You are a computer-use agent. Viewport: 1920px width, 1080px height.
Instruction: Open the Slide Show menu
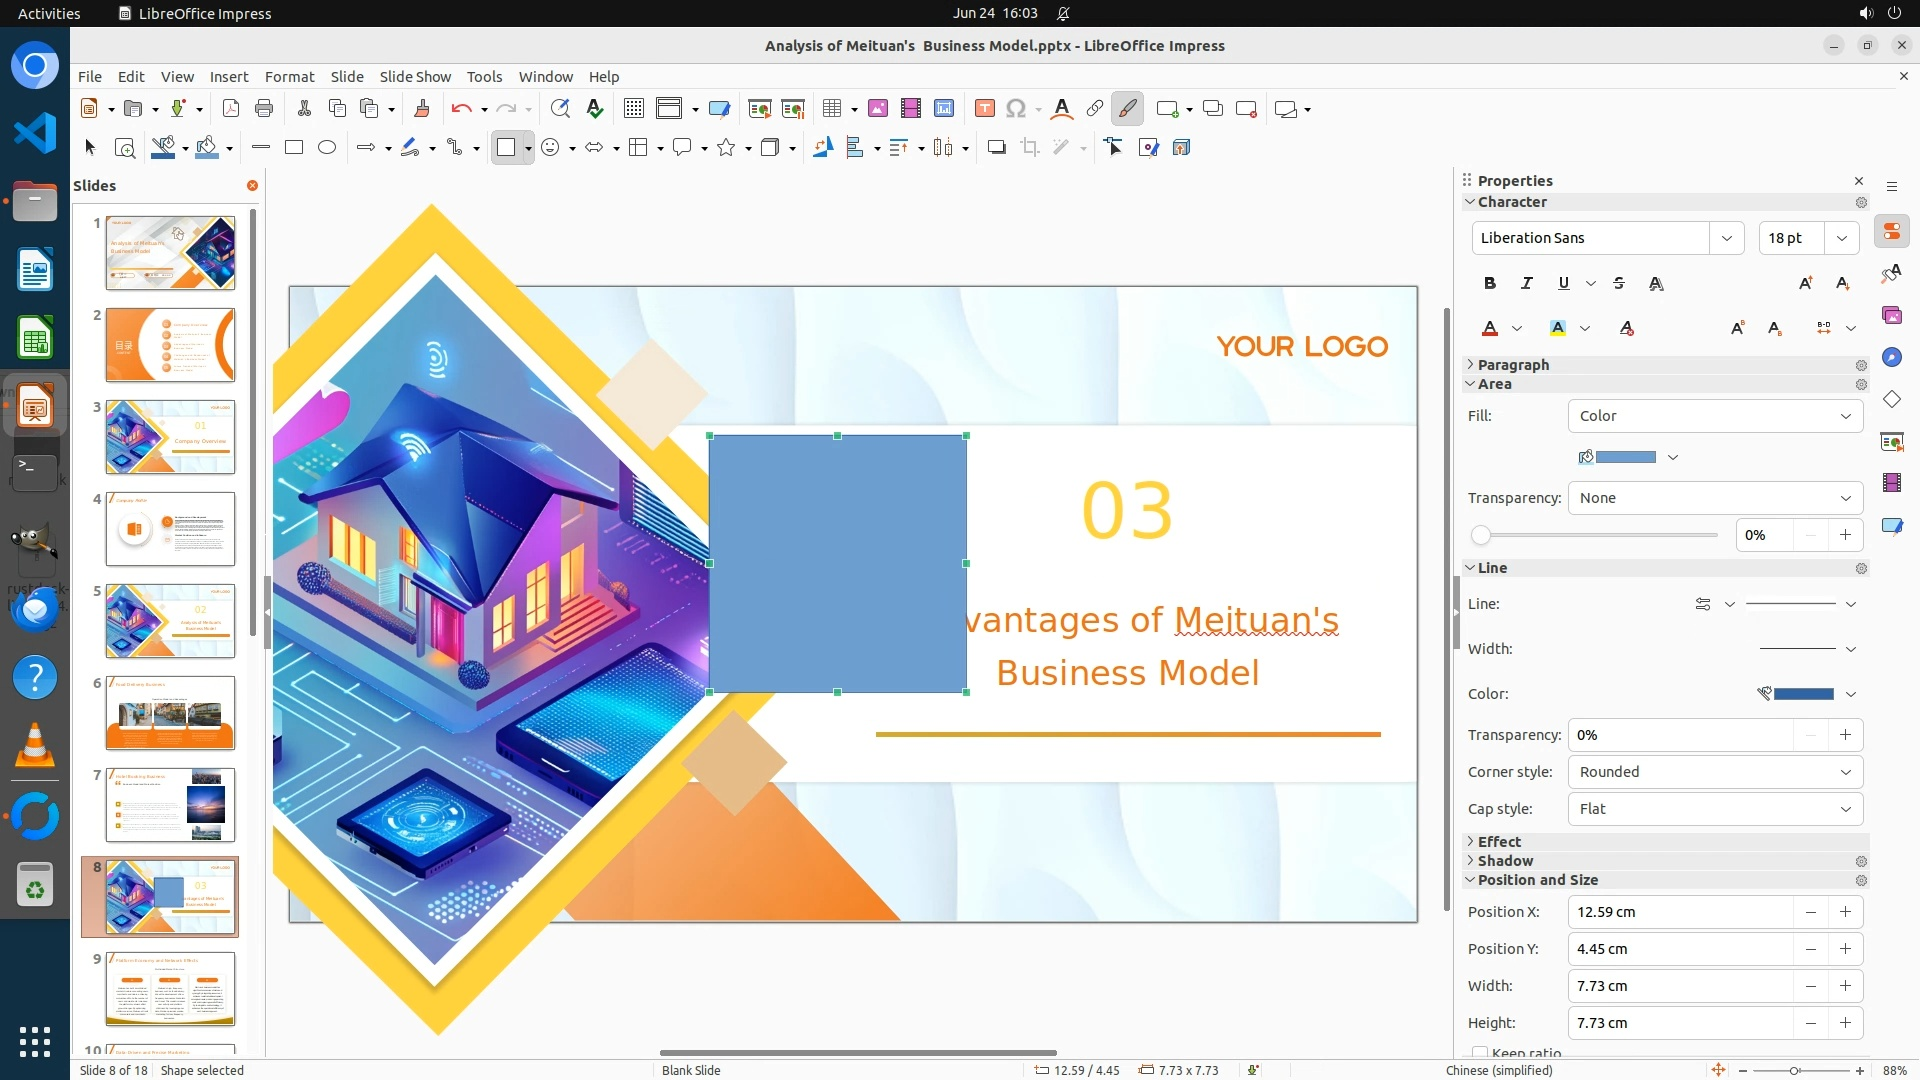coord(415,77)
